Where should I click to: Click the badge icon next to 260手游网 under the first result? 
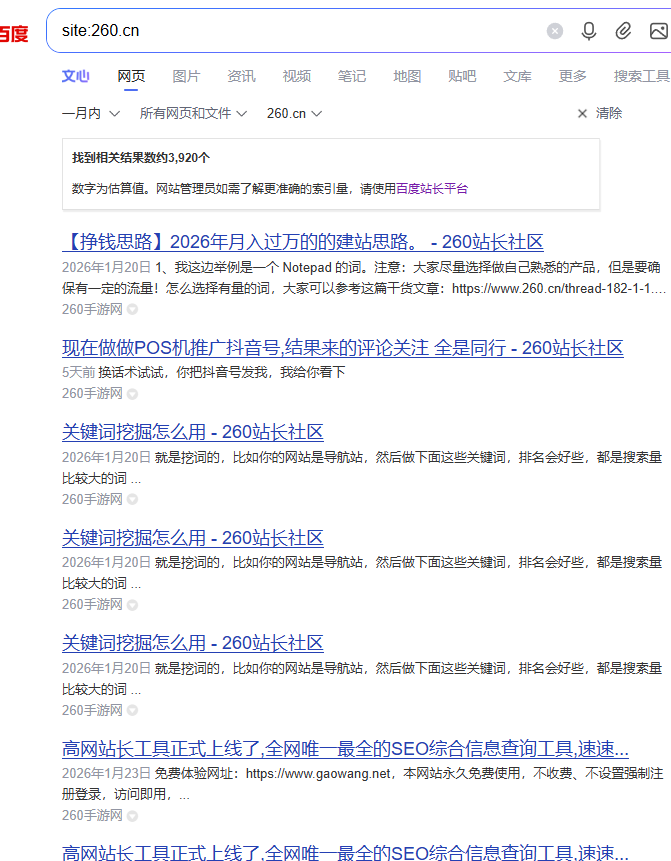click(132, 310)
